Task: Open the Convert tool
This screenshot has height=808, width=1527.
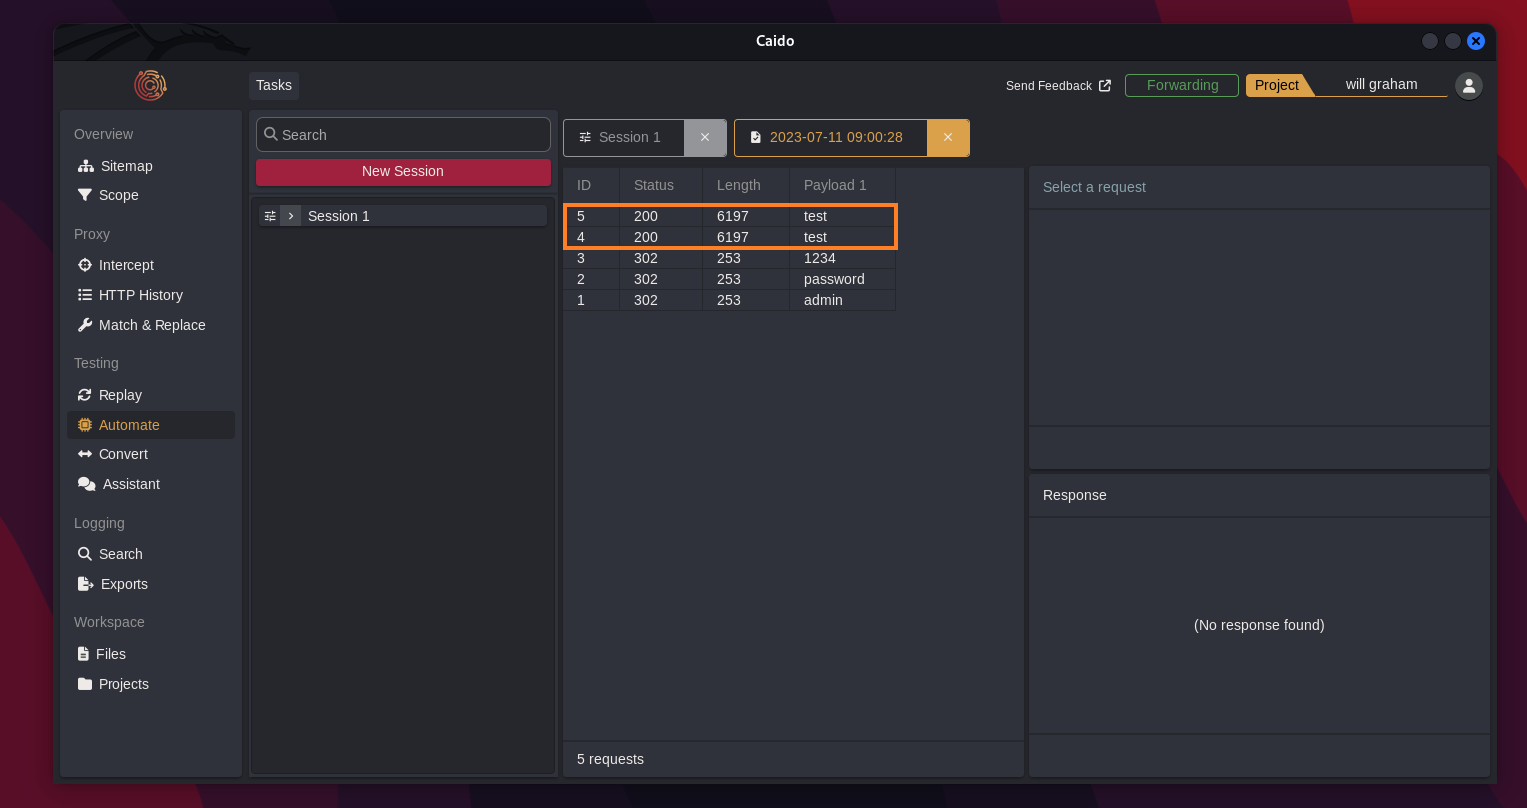Action: [151, 454]
